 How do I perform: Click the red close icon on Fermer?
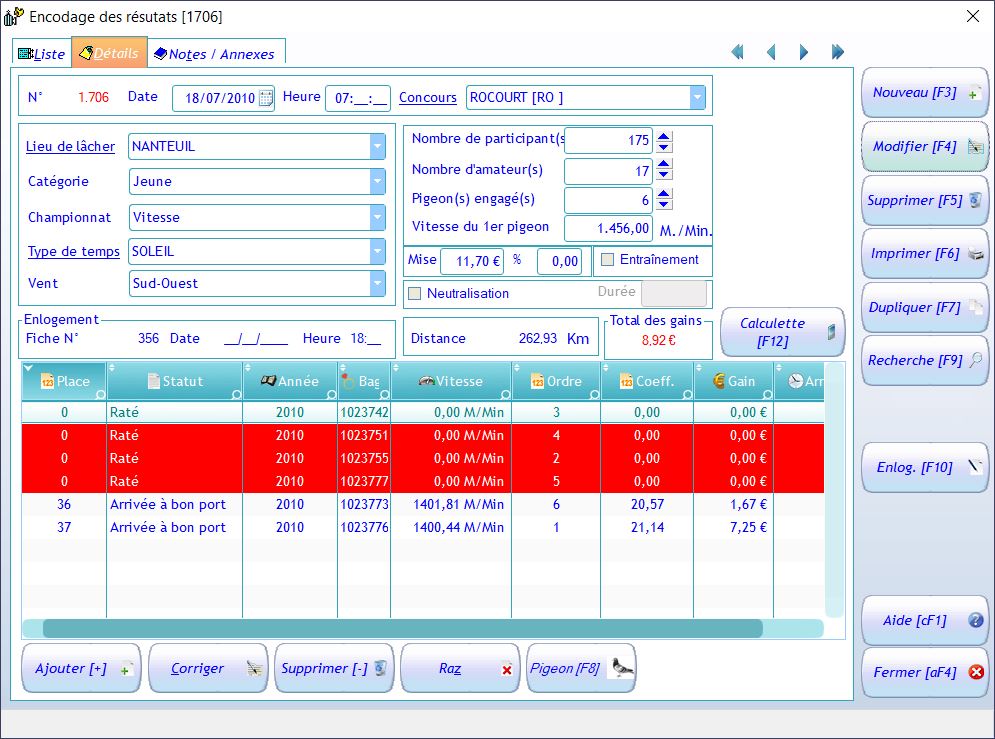tap(976, 672)
